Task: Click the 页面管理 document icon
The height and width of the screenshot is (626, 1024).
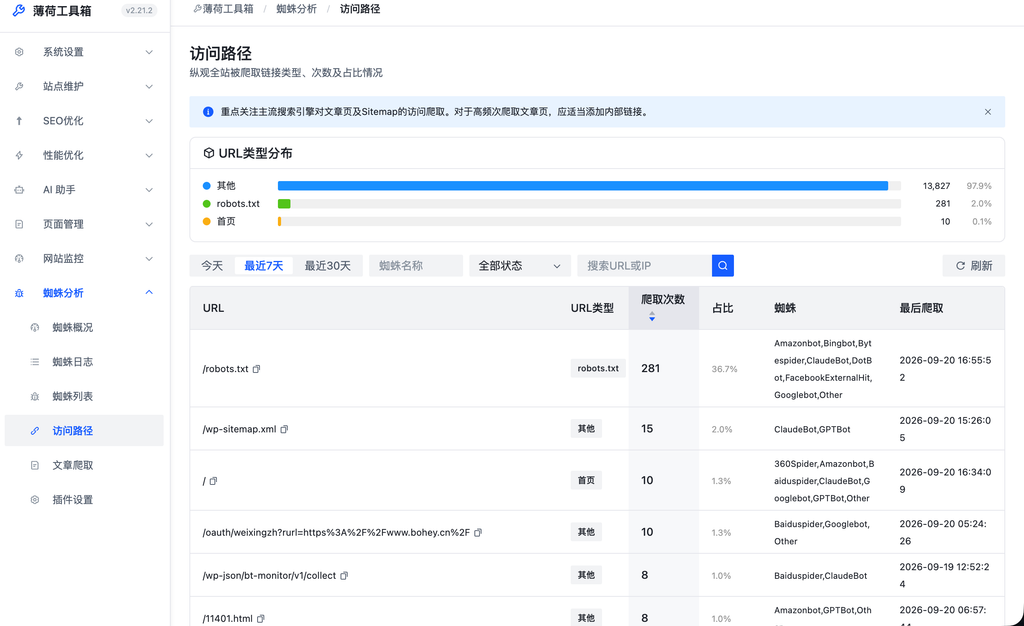Action: (x=19, y=225)
